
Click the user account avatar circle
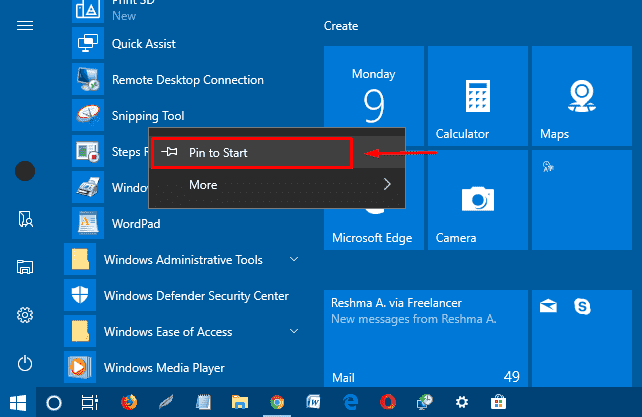coord(25,171)
